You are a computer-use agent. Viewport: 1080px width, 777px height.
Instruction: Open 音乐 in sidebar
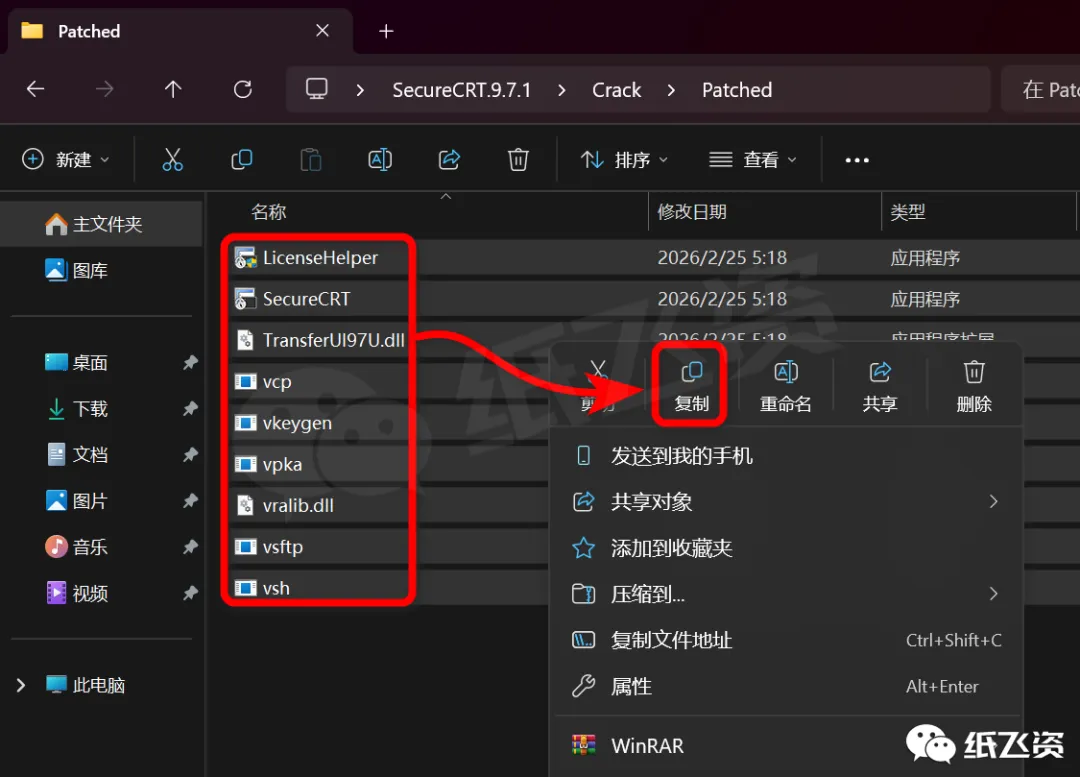click(90, 547)
